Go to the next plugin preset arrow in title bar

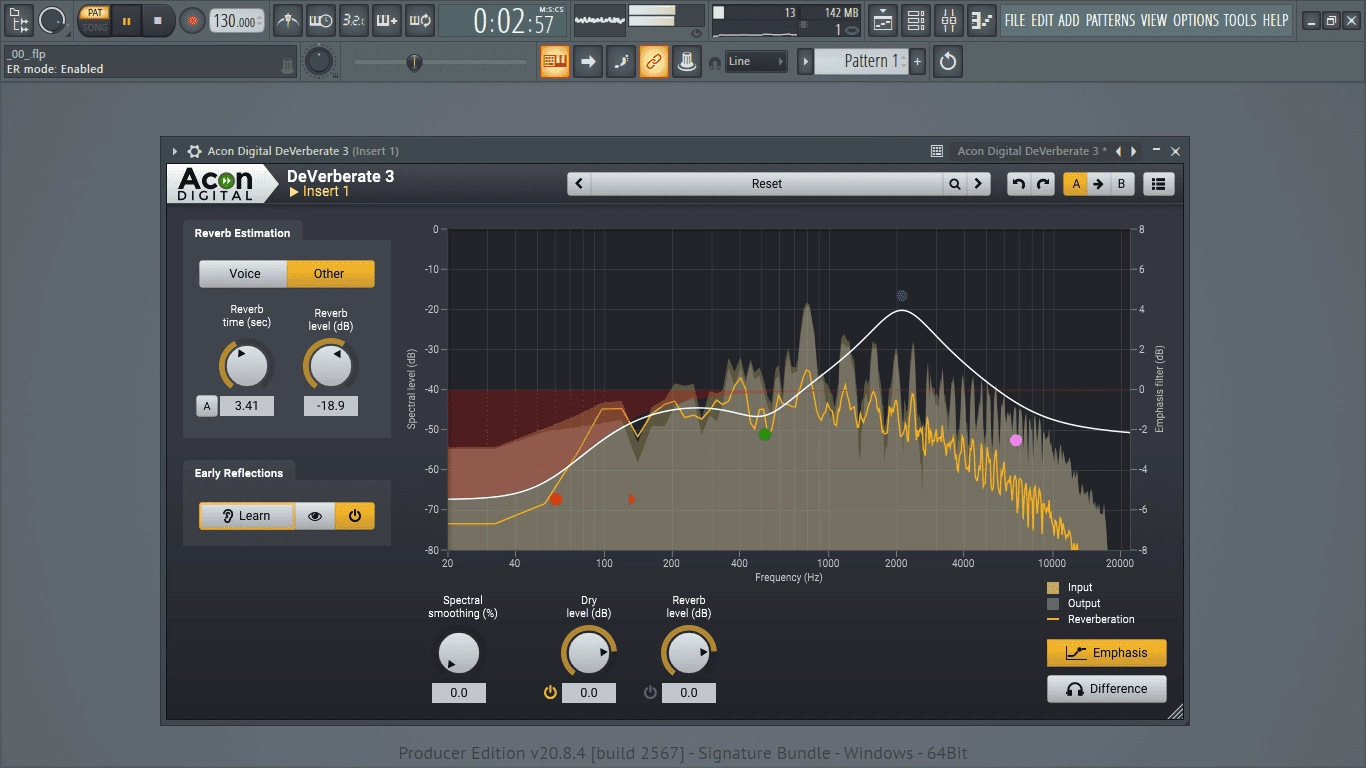click(1134, 151)
